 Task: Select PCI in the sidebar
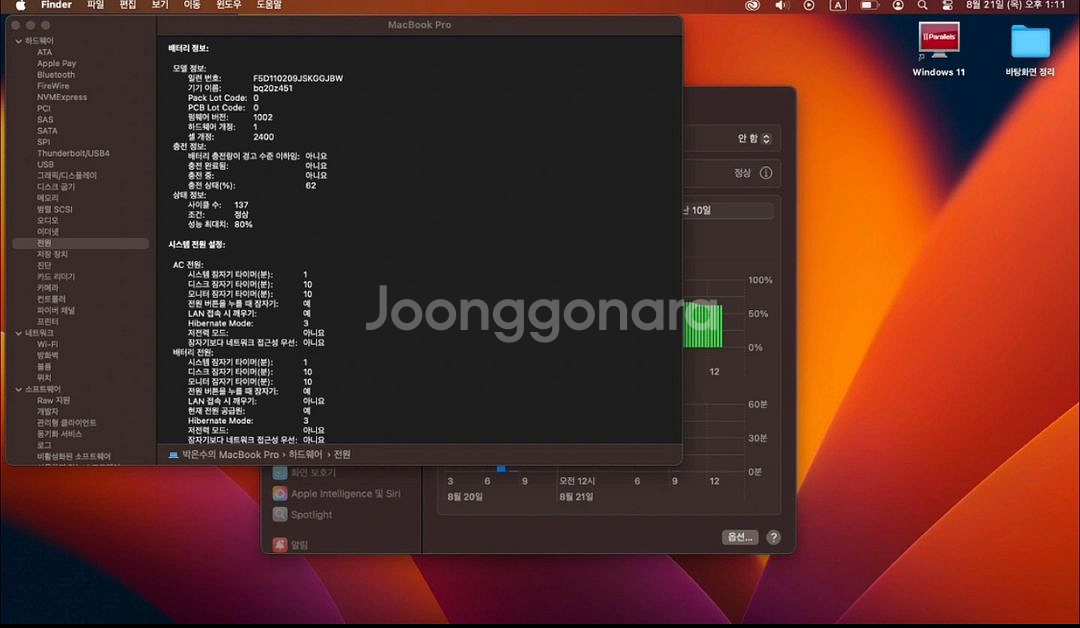coord(43,108)
